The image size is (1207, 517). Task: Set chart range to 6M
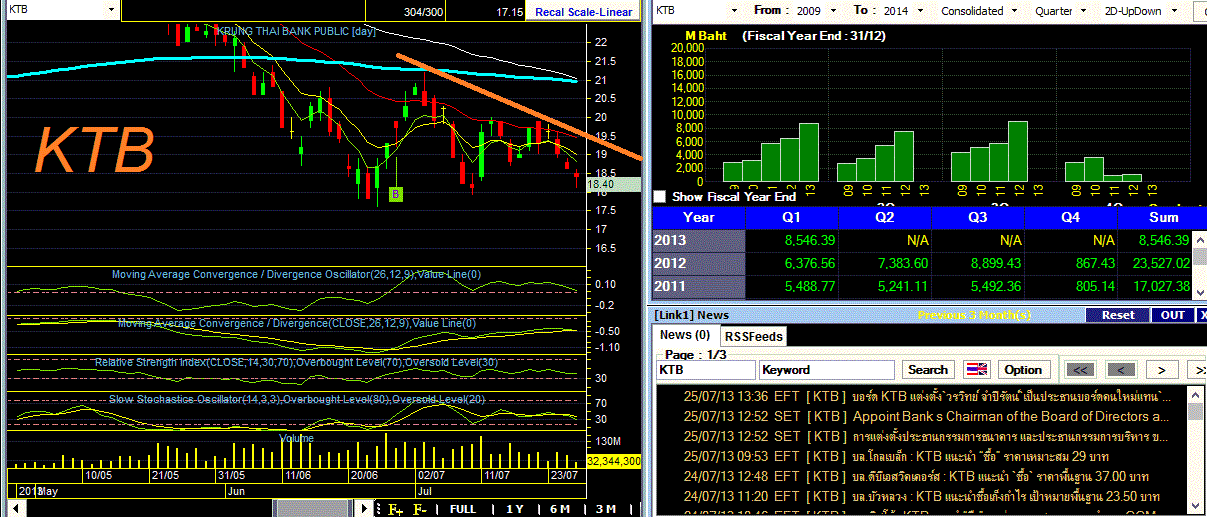coord(560,509)
